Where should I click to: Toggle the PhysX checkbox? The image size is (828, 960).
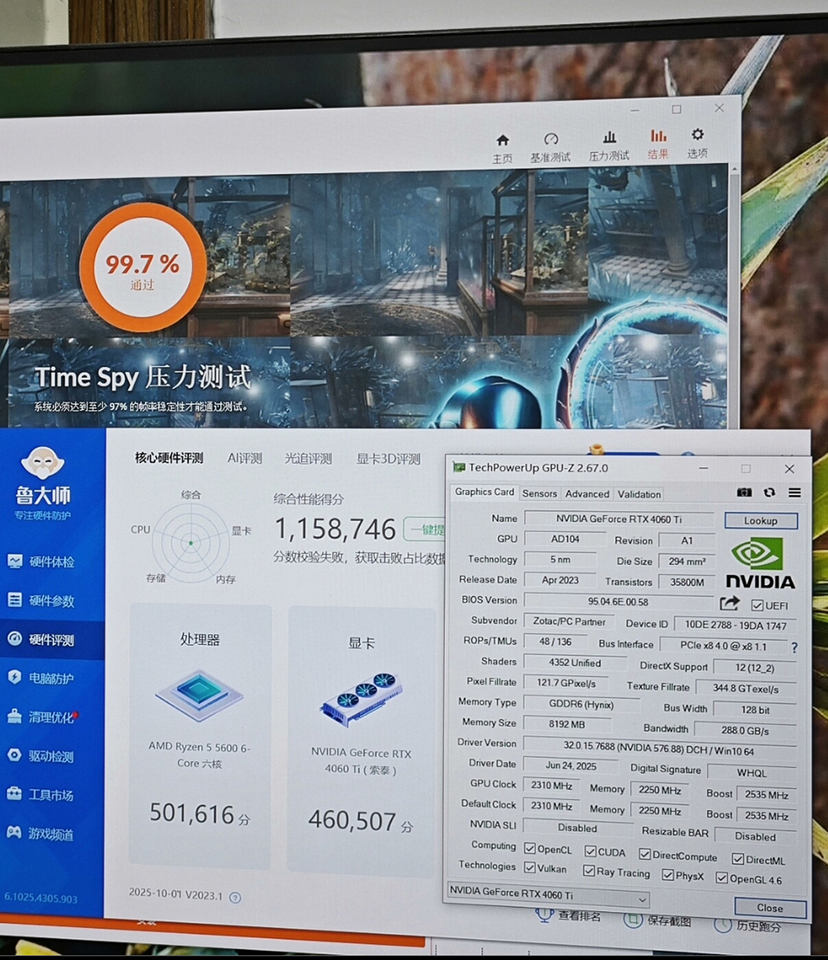[668, 875]
